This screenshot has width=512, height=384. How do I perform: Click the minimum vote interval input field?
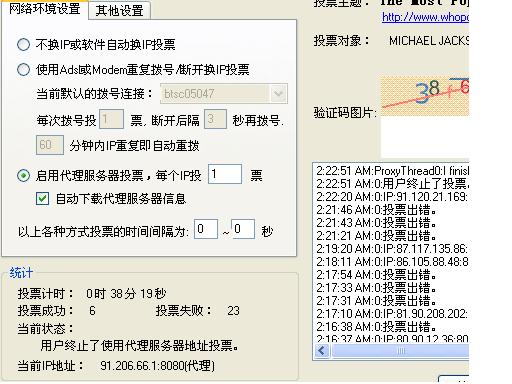206,229
